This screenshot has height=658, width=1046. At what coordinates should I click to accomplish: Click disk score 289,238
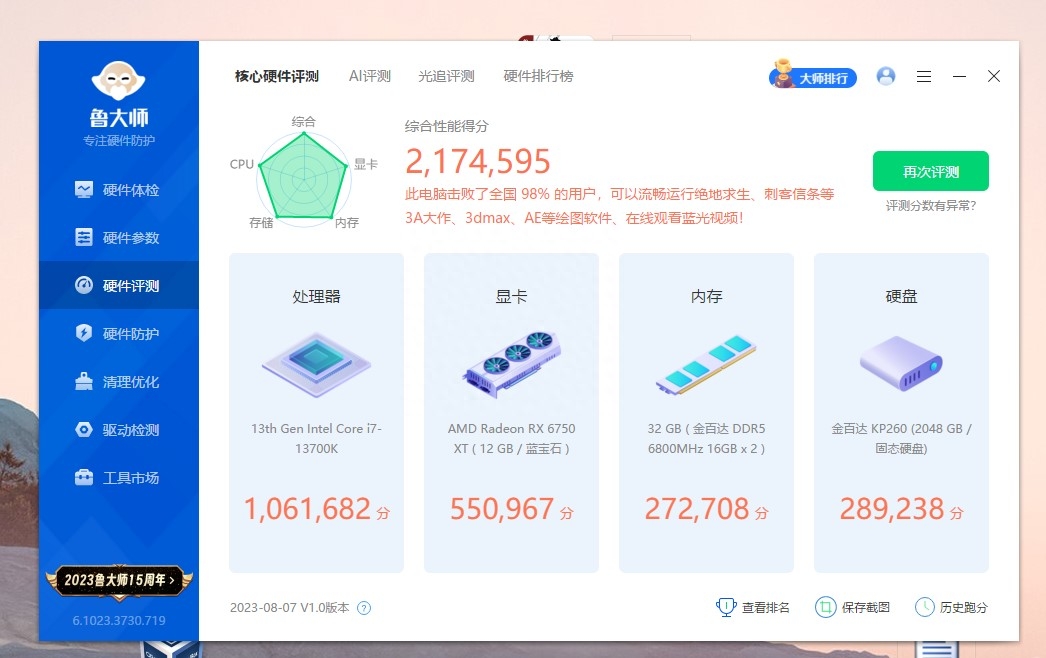(892, 509)
